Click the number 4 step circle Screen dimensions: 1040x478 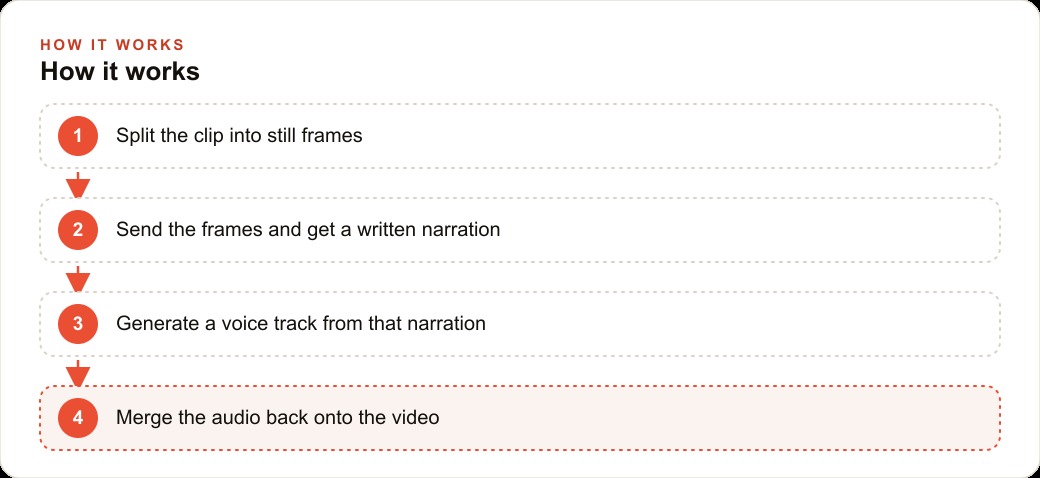pyautogui.click(x=78, y=418)
